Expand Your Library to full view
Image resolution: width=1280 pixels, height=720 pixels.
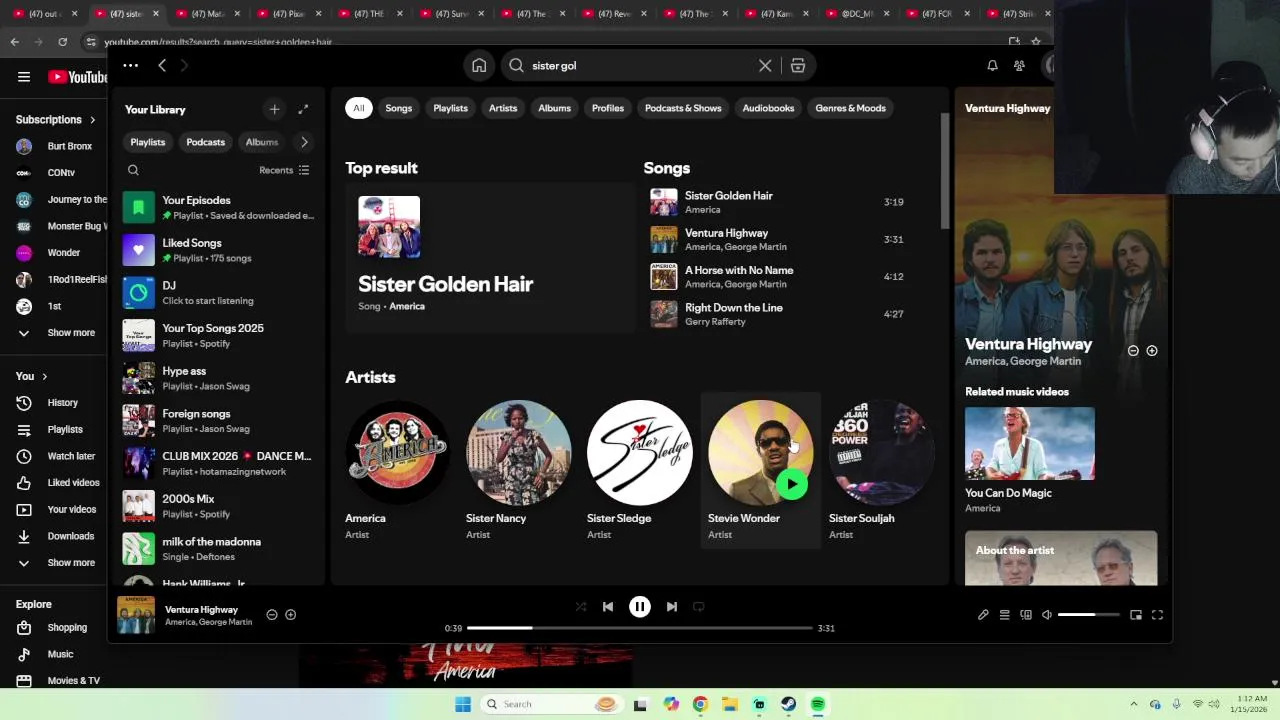(303, 109)
